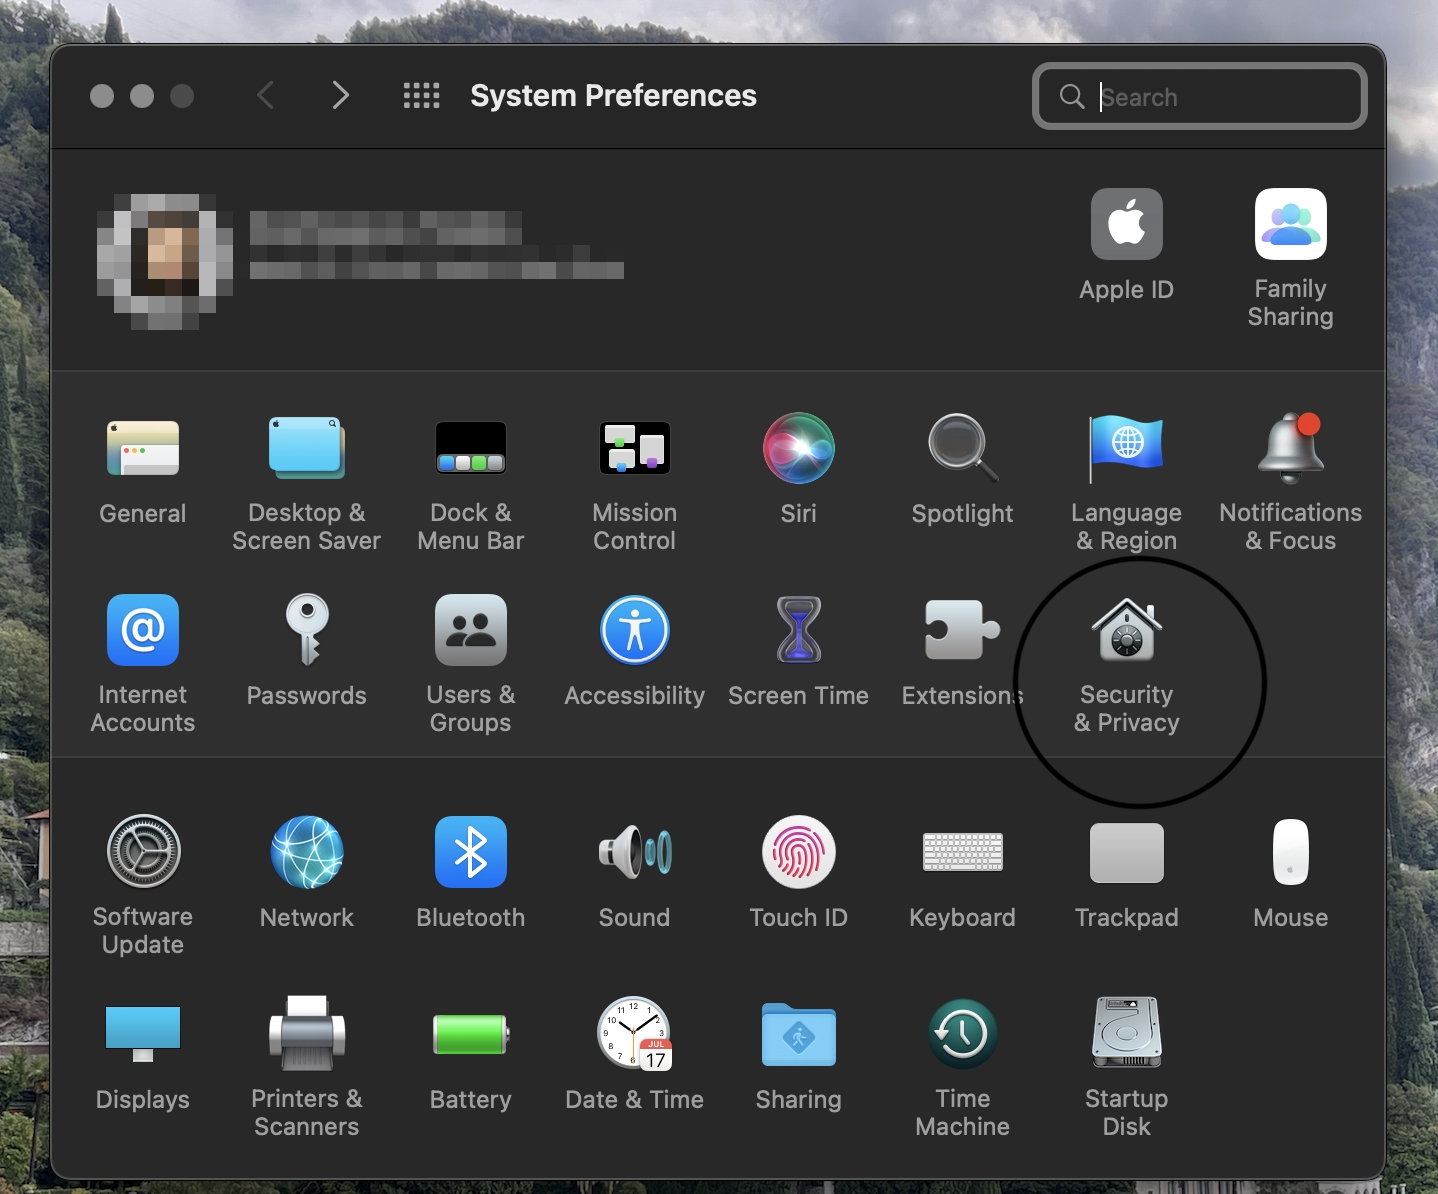
Task: Click the user profile picture
Action: [165, 262]
